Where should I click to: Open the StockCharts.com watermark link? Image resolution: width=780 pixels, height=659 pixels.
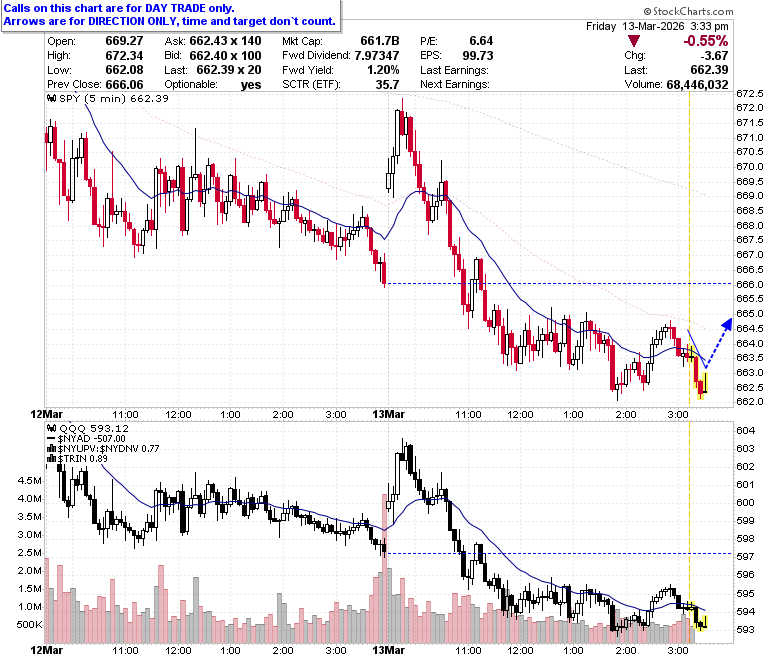[x=692, y=11]
